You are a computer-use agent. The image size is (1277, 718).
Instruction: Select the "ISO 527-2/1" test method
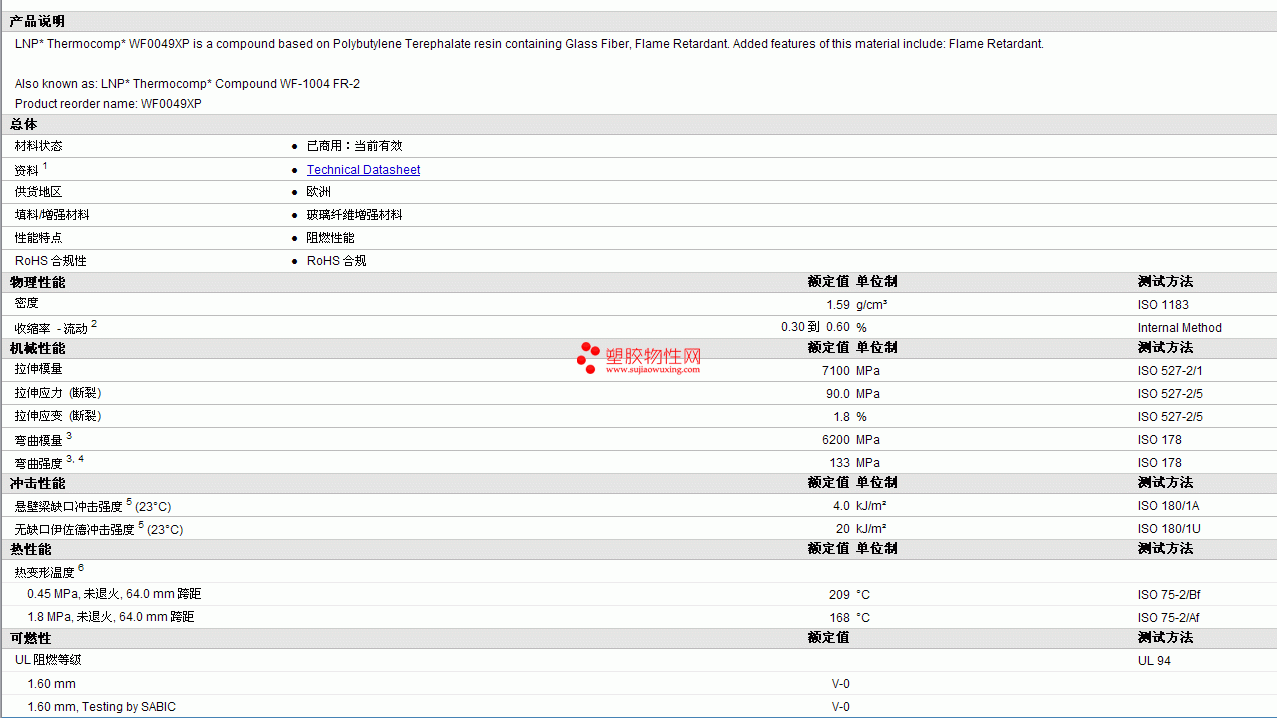coord(1170,371)
